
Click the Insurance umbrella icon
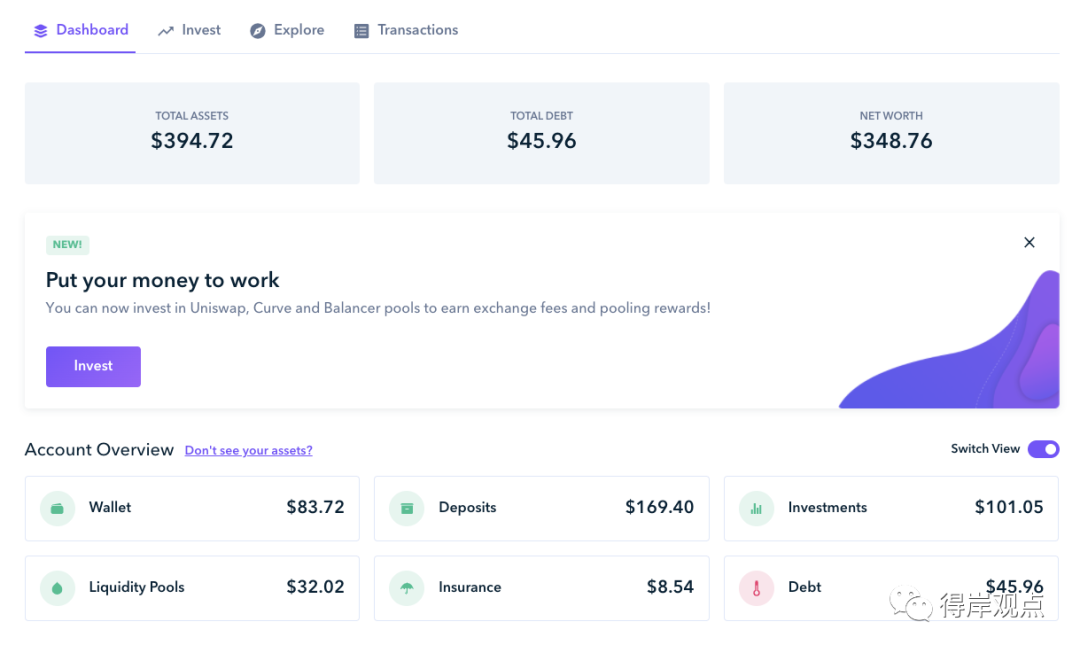[x=406, y=588]
